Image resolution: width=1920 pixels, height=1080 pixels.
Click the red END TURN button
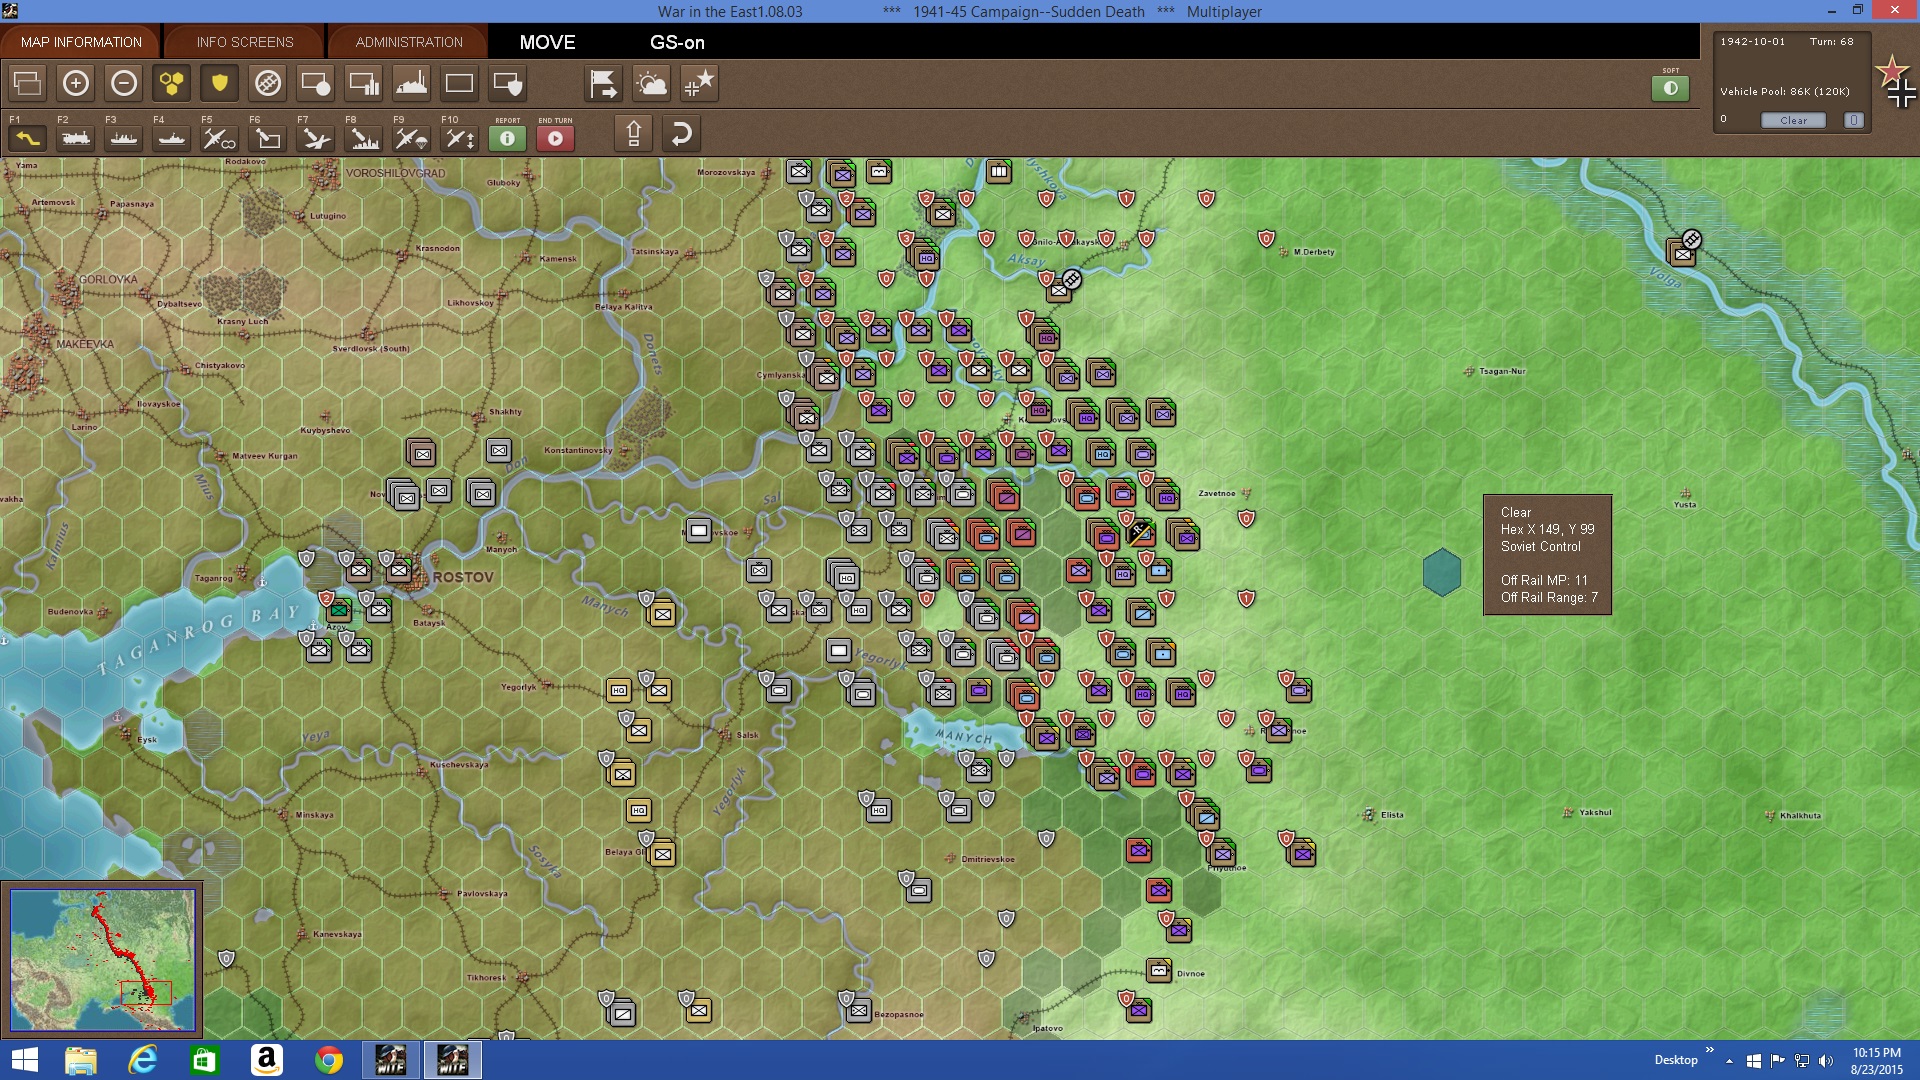556,138
